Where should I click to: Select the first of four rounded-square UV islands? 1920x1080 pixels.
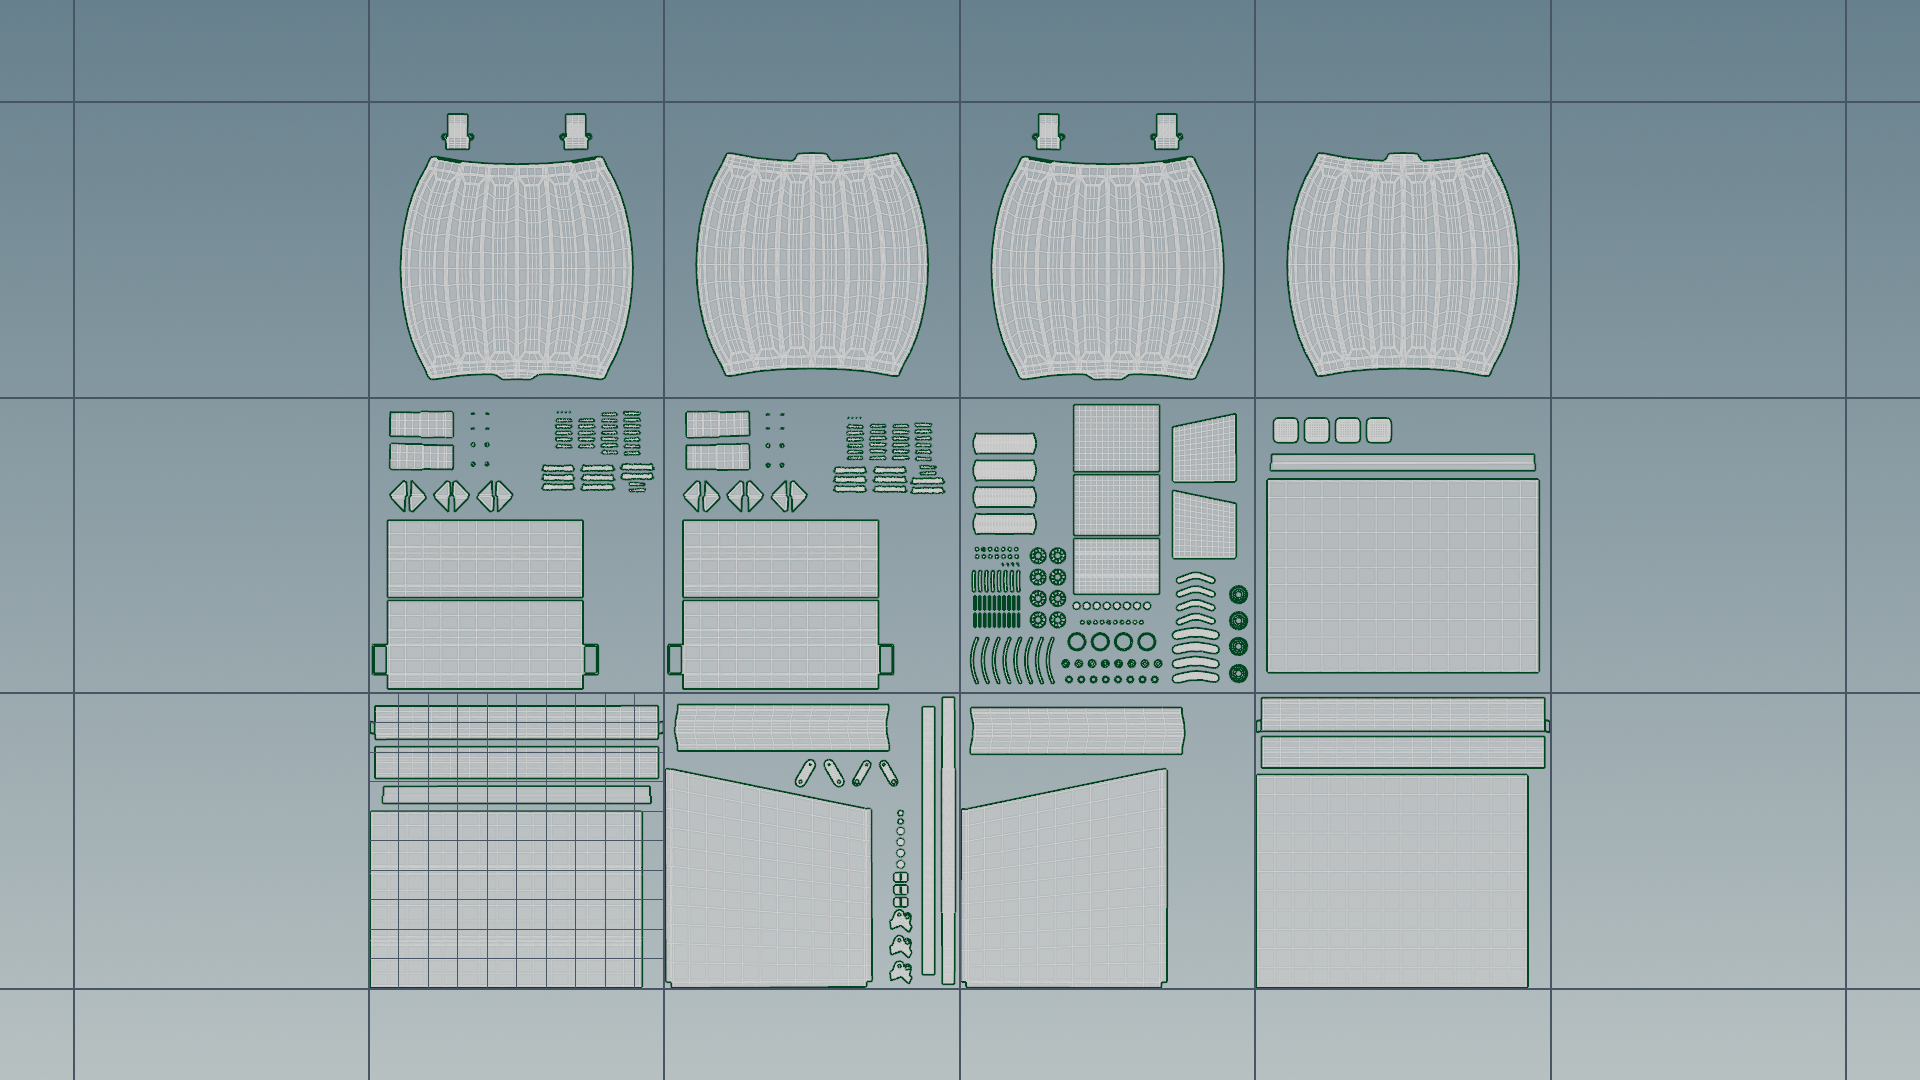click(1286, 431)
